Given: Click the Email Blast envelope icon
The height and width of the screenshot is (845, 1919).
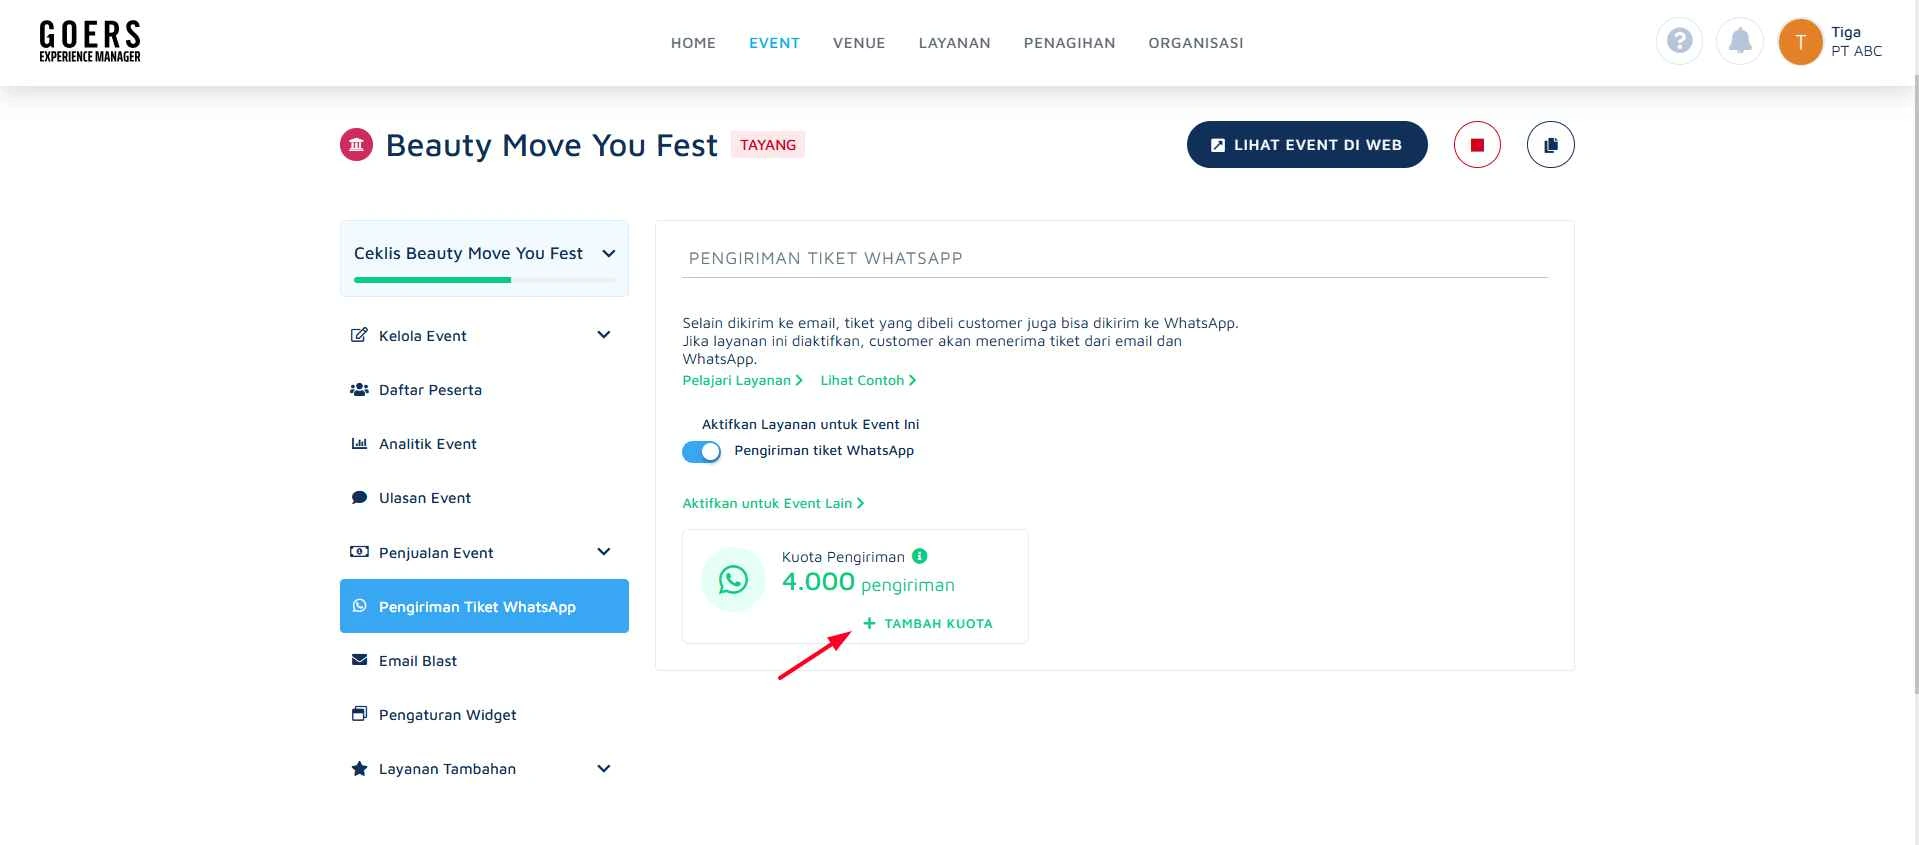Looking at the screenshot, I should tap(359, 660).
